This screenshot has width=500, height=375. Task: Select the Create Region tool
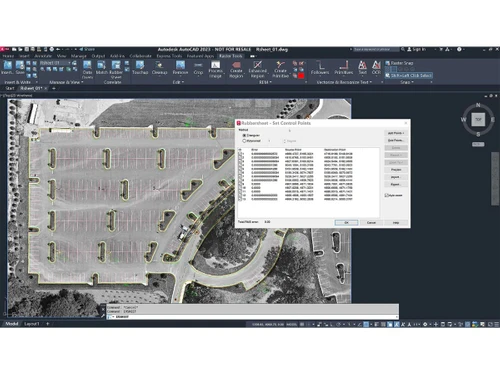(236, 69)
